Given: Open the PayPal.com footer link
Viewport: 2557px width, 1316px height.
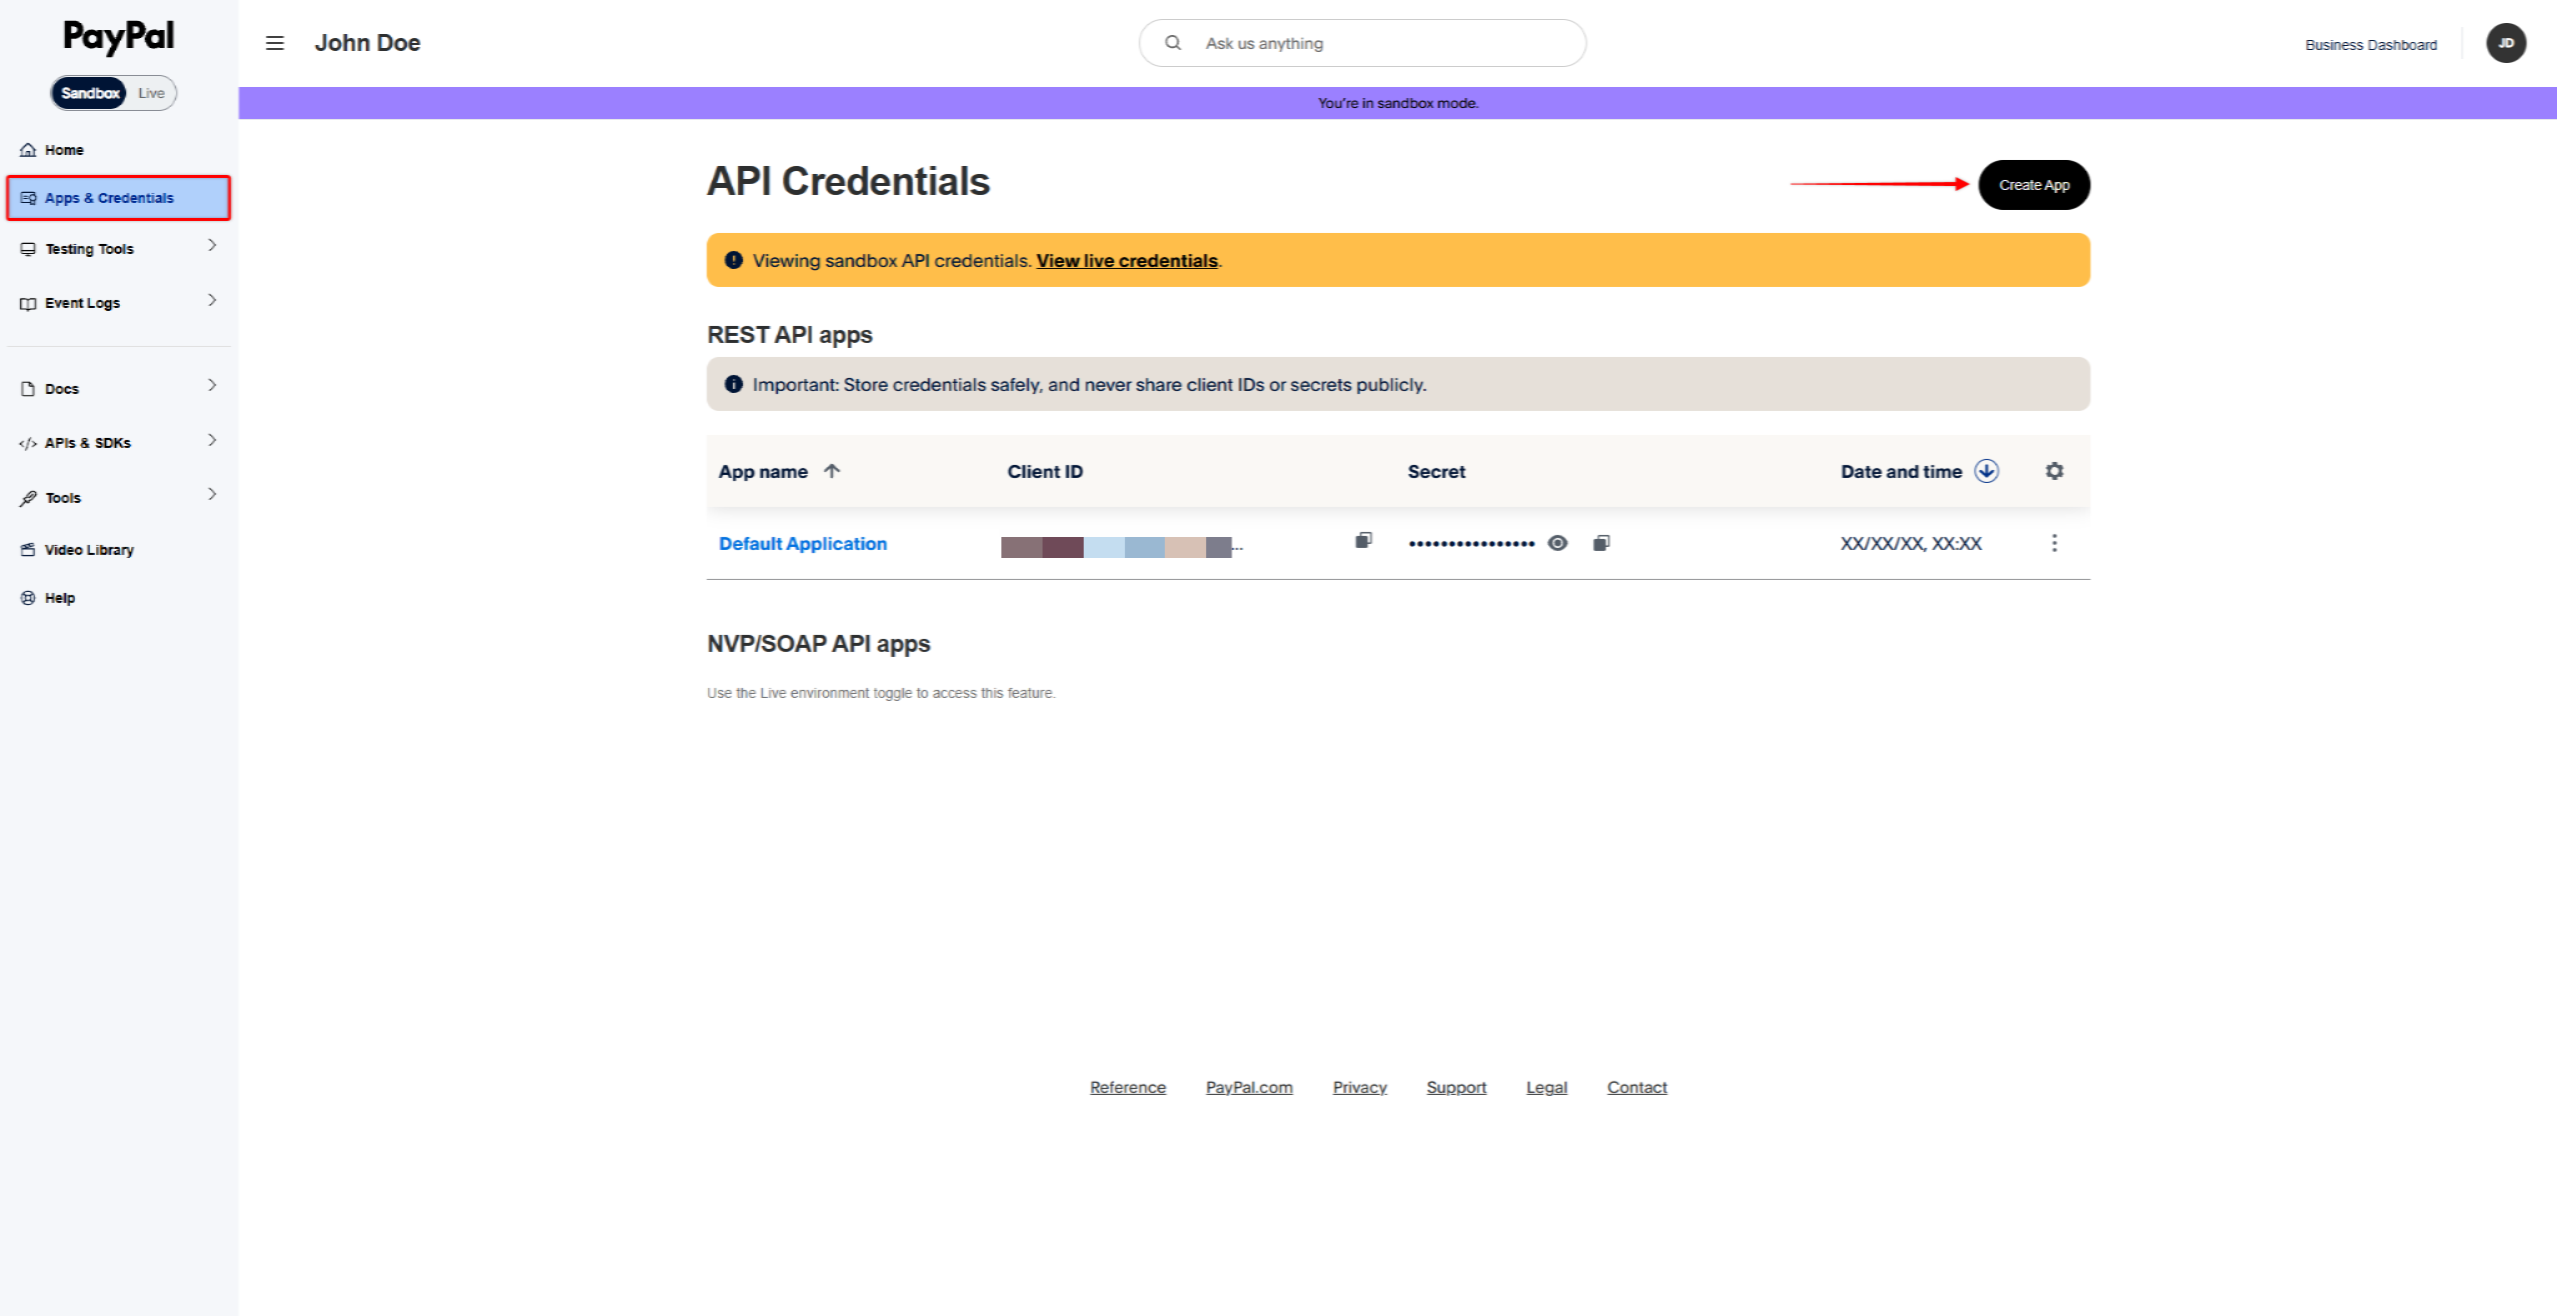Looking at the screenshot, I should 1249,1088.
